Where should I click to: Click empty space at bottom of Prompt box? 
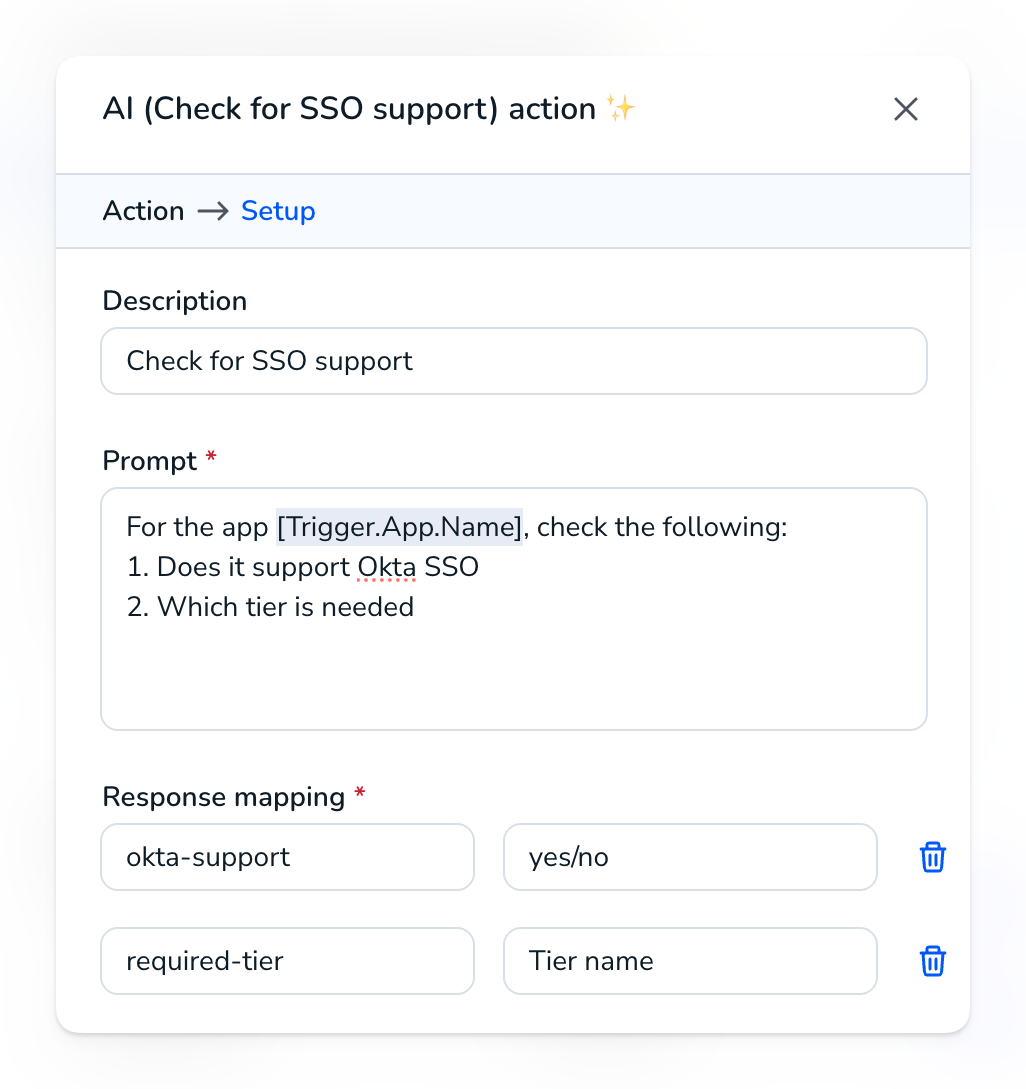coord(514,681)
